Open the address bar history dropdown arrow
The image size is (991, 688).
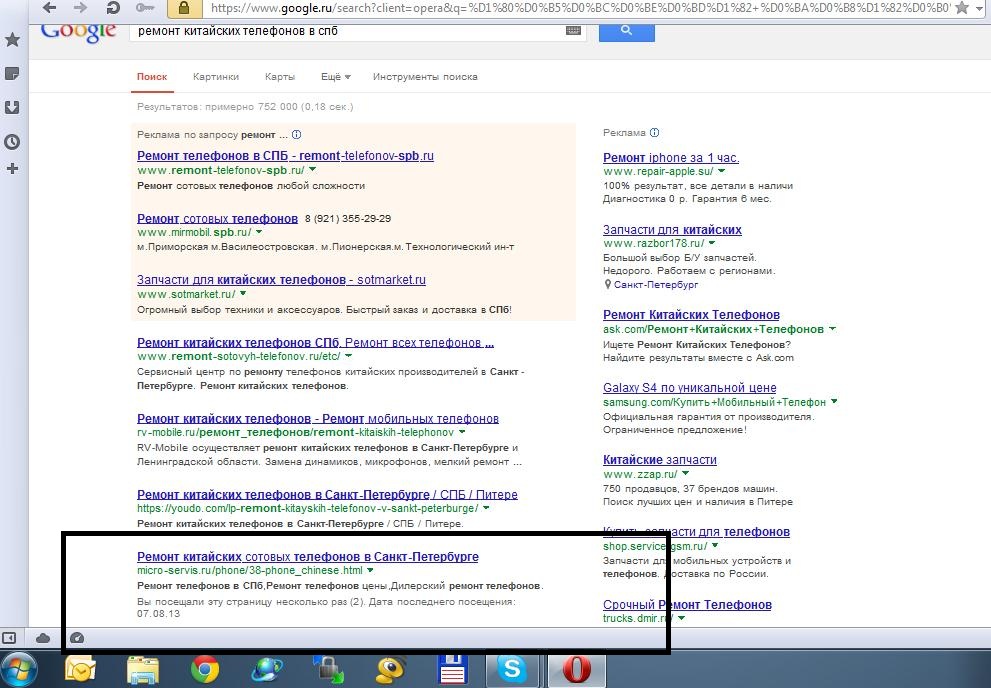click(x=981, y=8)
